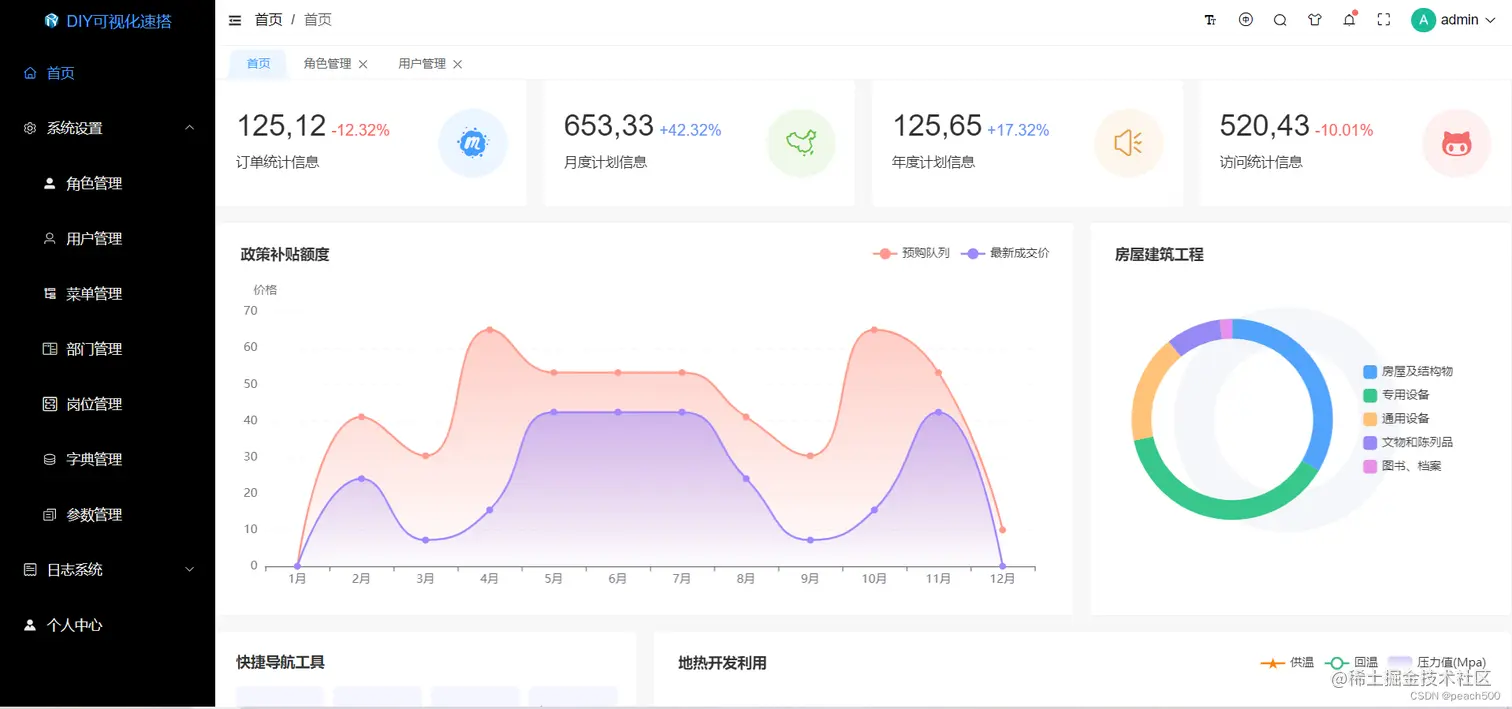Open 菜单管理 in sidebar
Screen dimensions: 1512x709
(107, 293)
